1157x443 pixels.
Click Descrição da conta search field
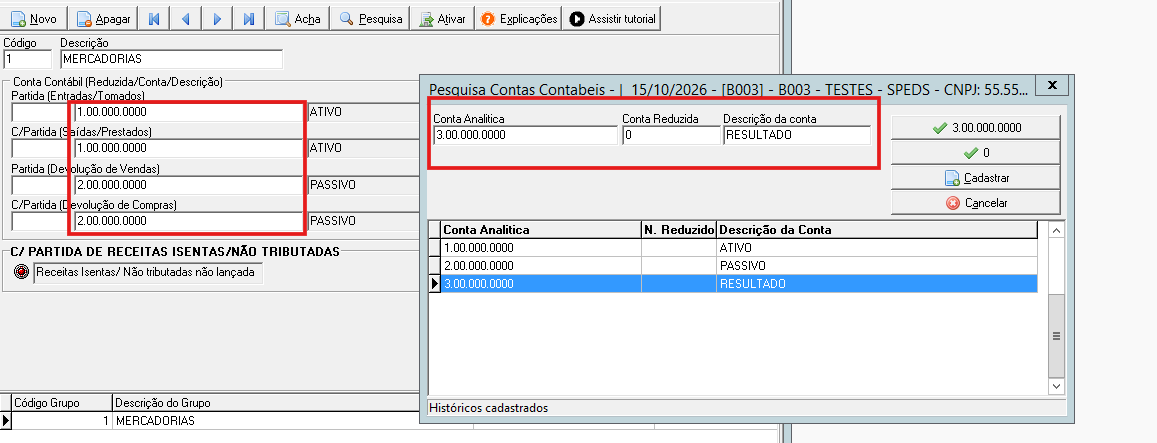797,135
